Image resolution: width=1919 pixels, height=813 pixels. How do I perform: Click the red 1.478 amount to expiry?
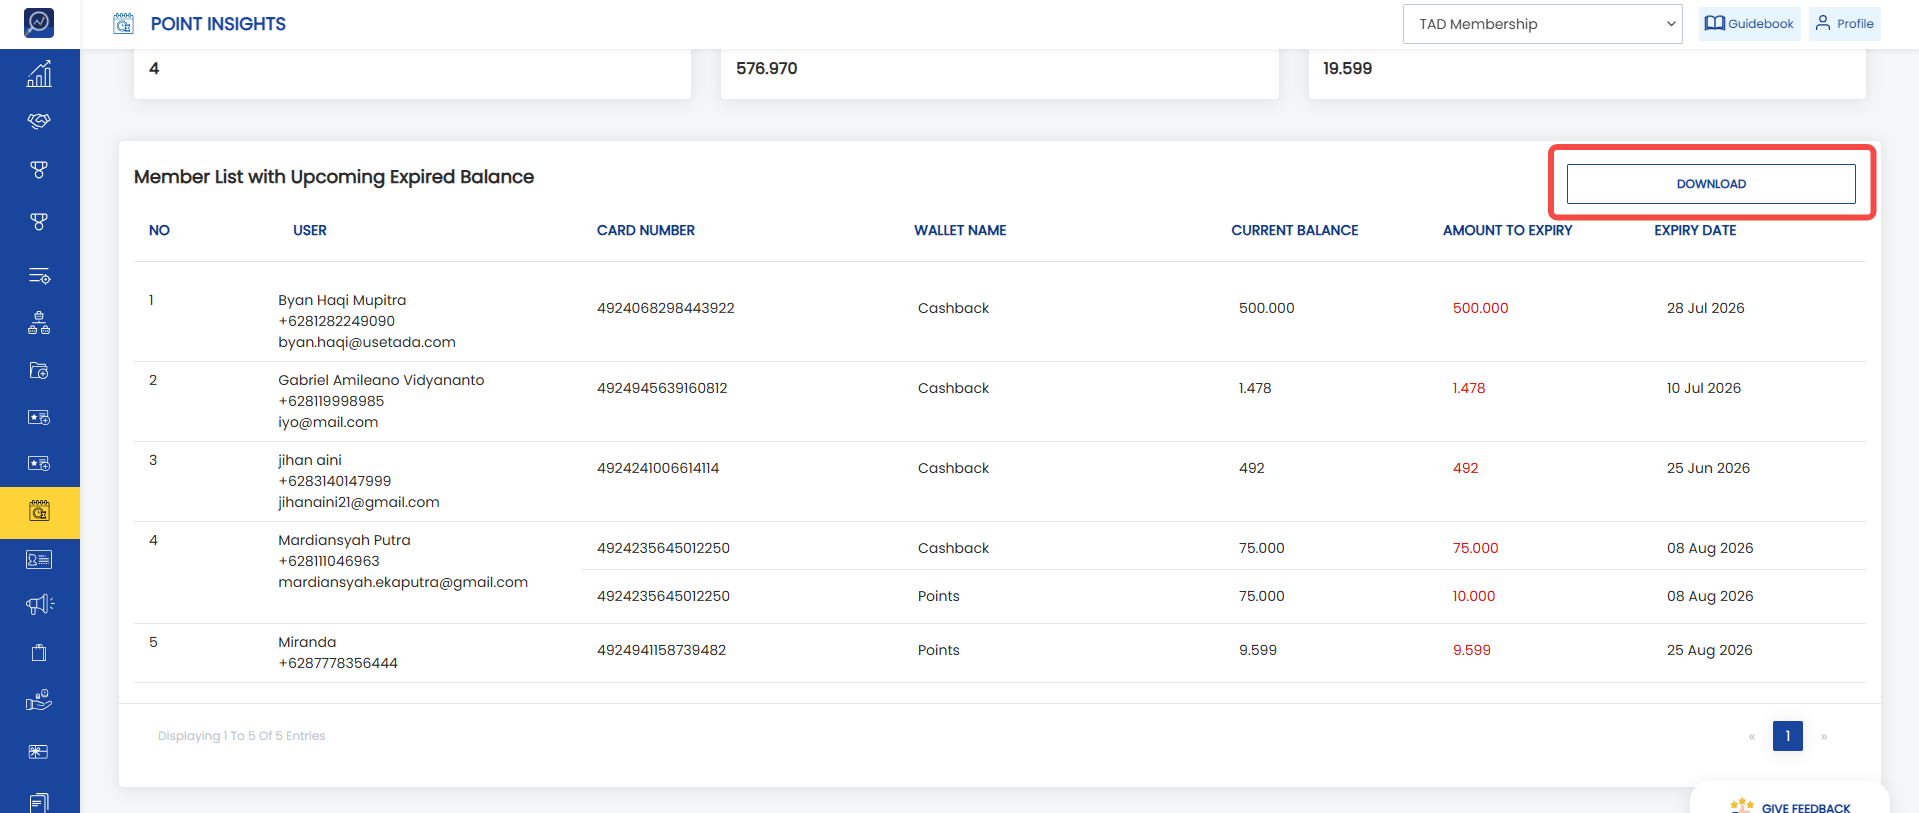[1469, 388]
